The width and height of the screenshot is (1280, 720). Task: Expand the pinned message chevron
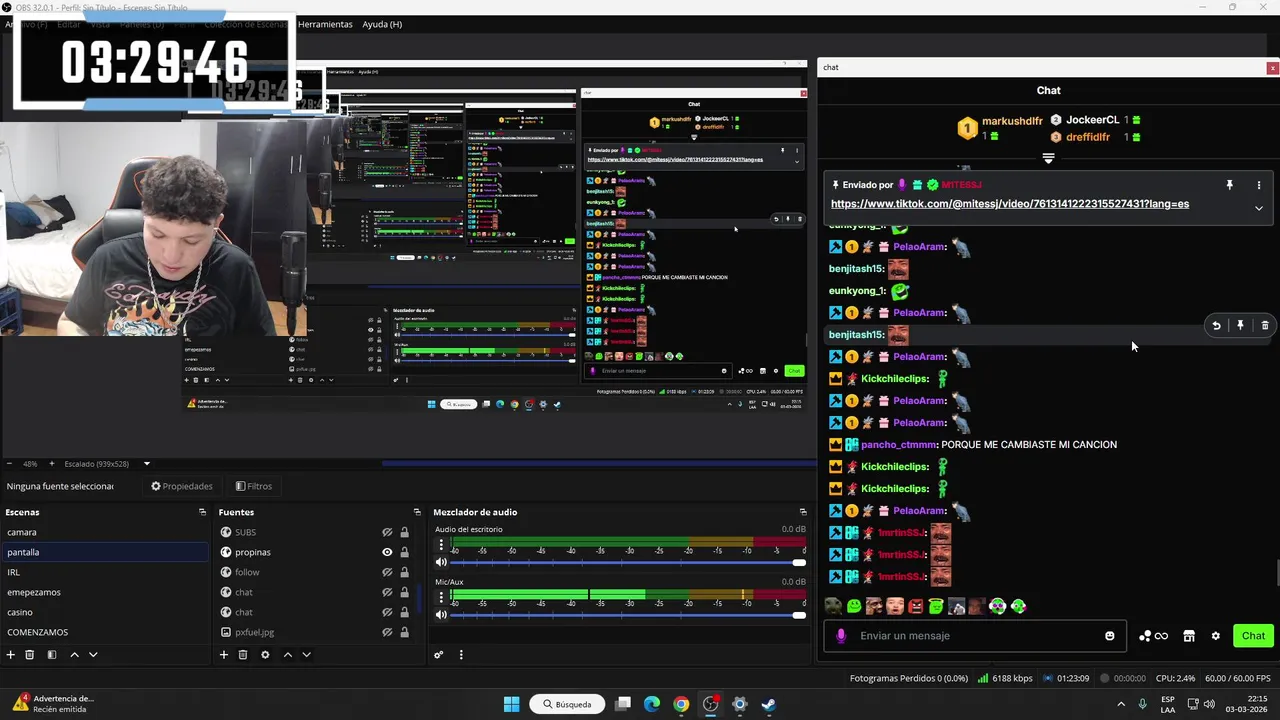click(x=1259, y=208)
